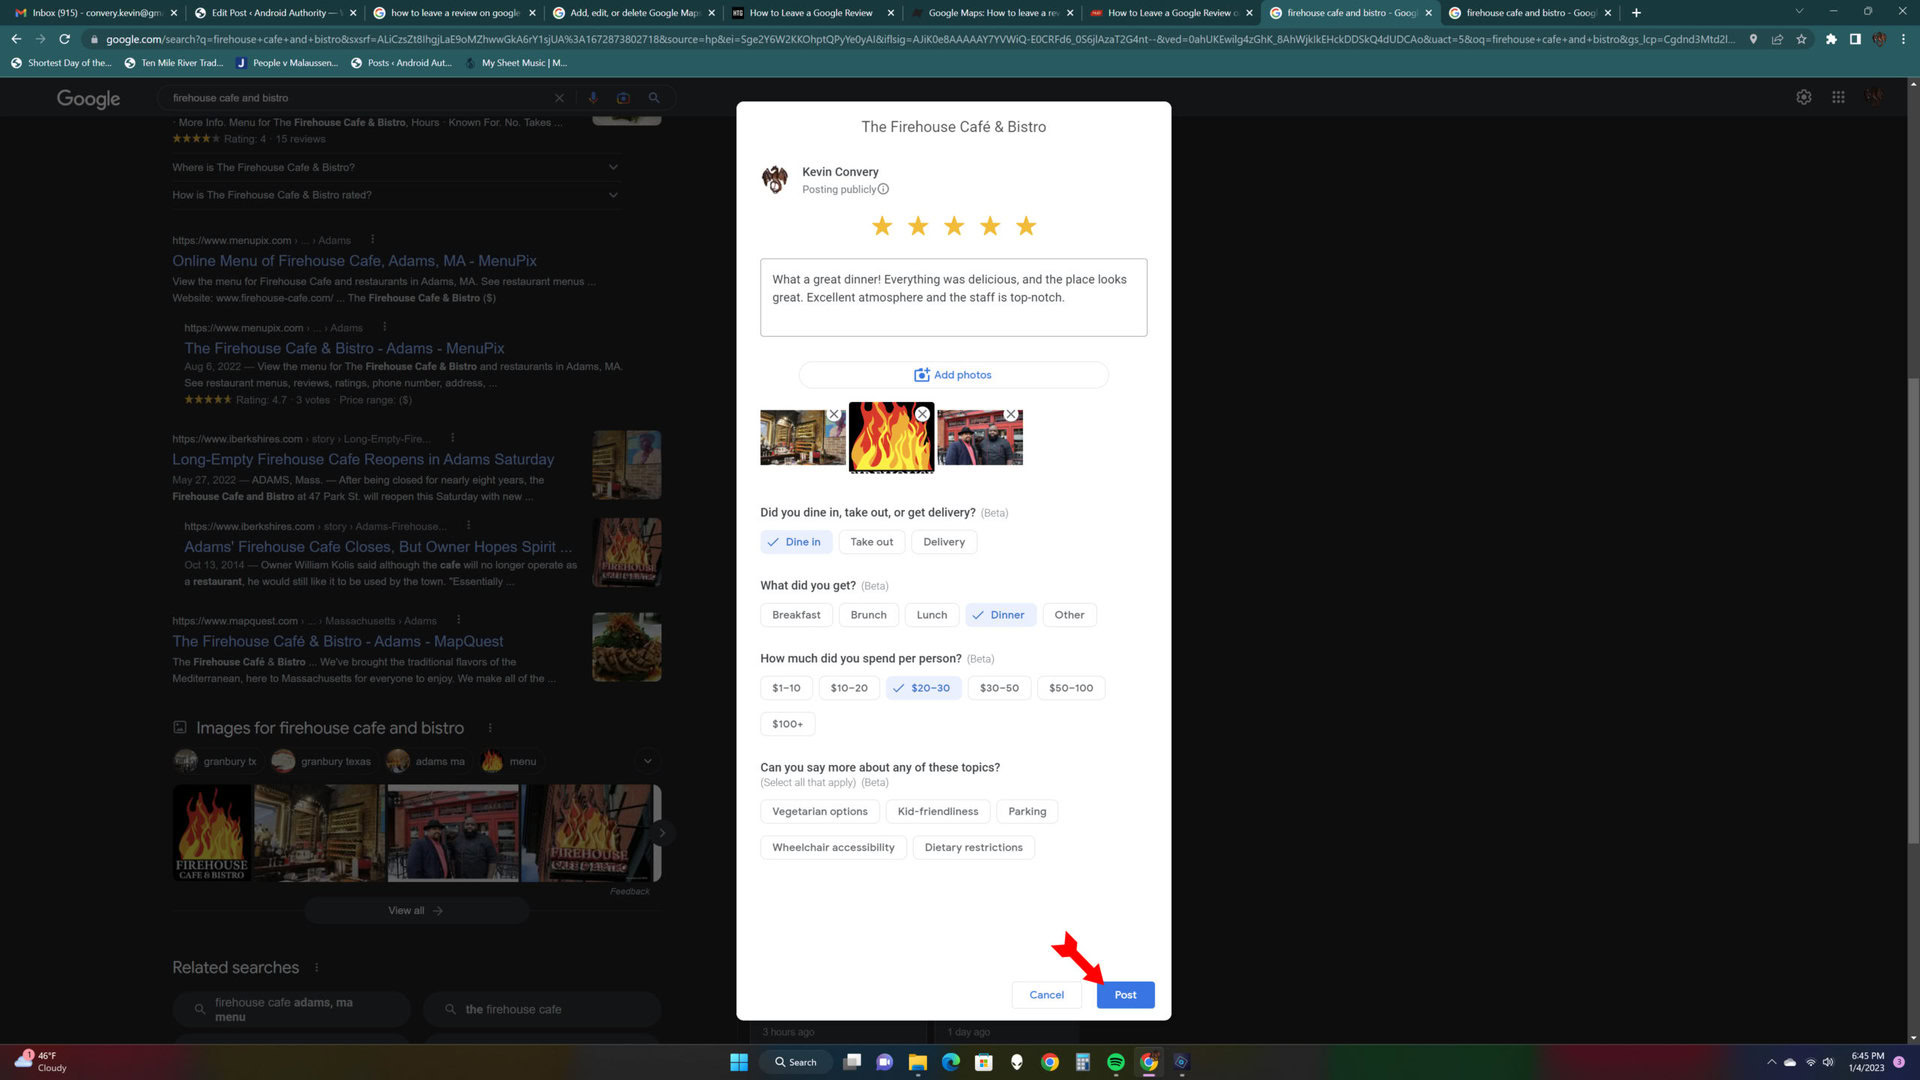Reload the page in browser toolbar
Screen dimensions: 1920x1080
(65, 39)
